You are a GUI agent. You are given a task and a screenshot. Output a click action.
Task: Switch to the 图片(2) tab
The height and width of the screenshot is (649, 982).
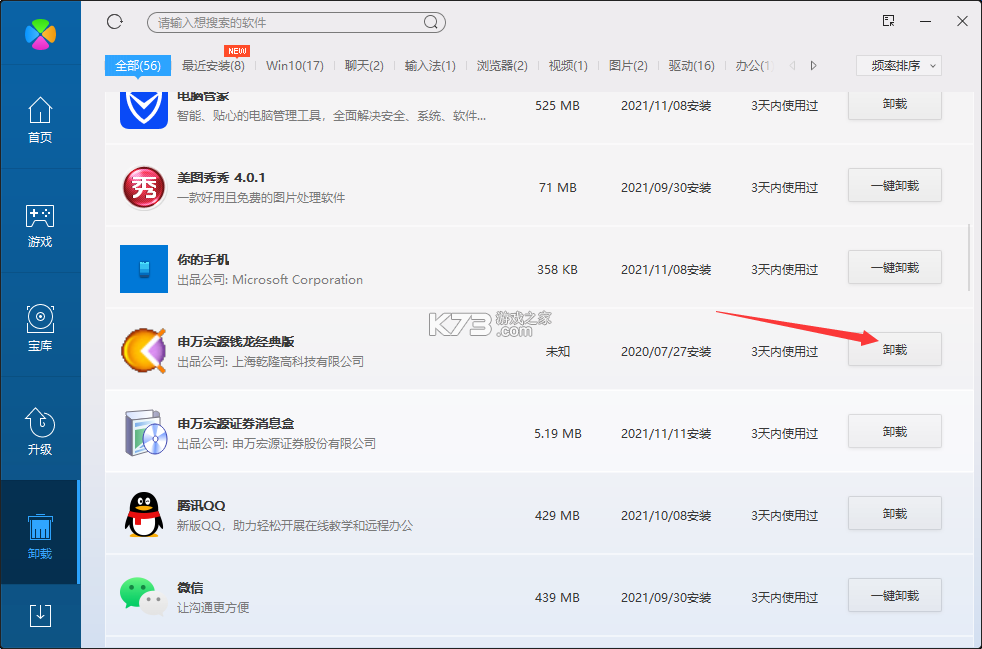628,66
